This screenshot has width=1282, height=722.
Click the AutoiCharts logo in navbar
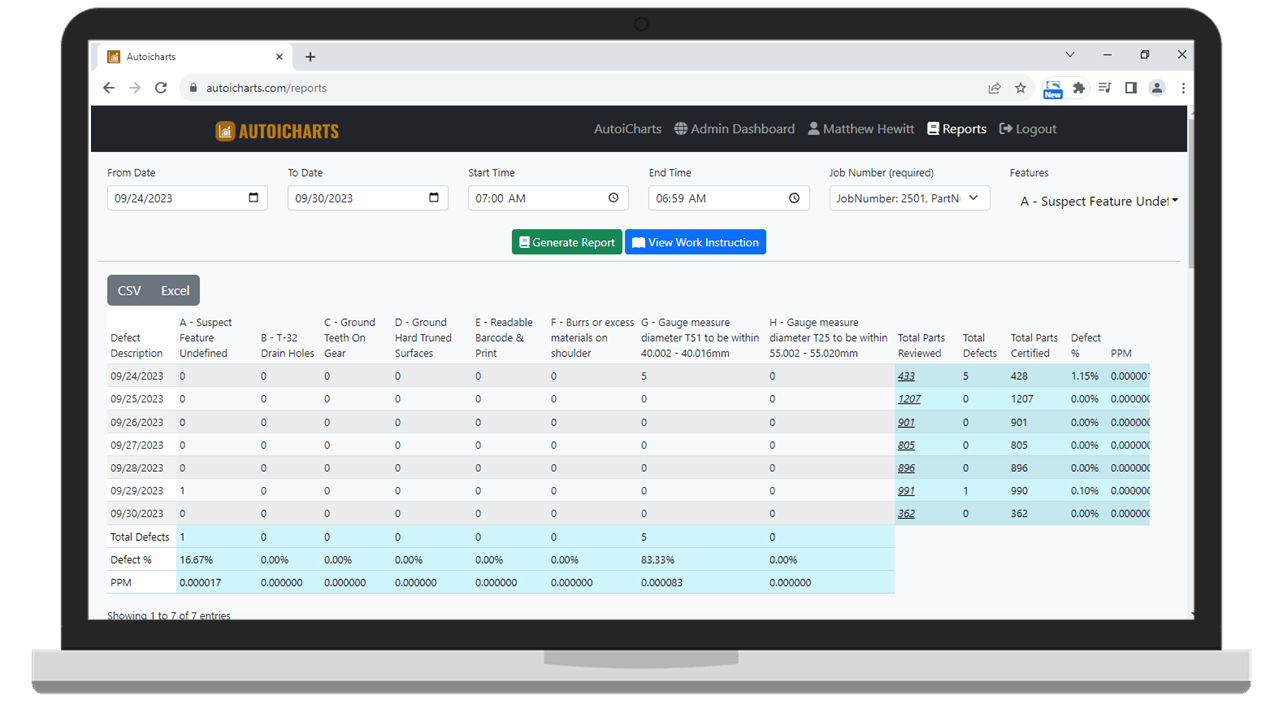pyautogui.click(x=277, y=131)
